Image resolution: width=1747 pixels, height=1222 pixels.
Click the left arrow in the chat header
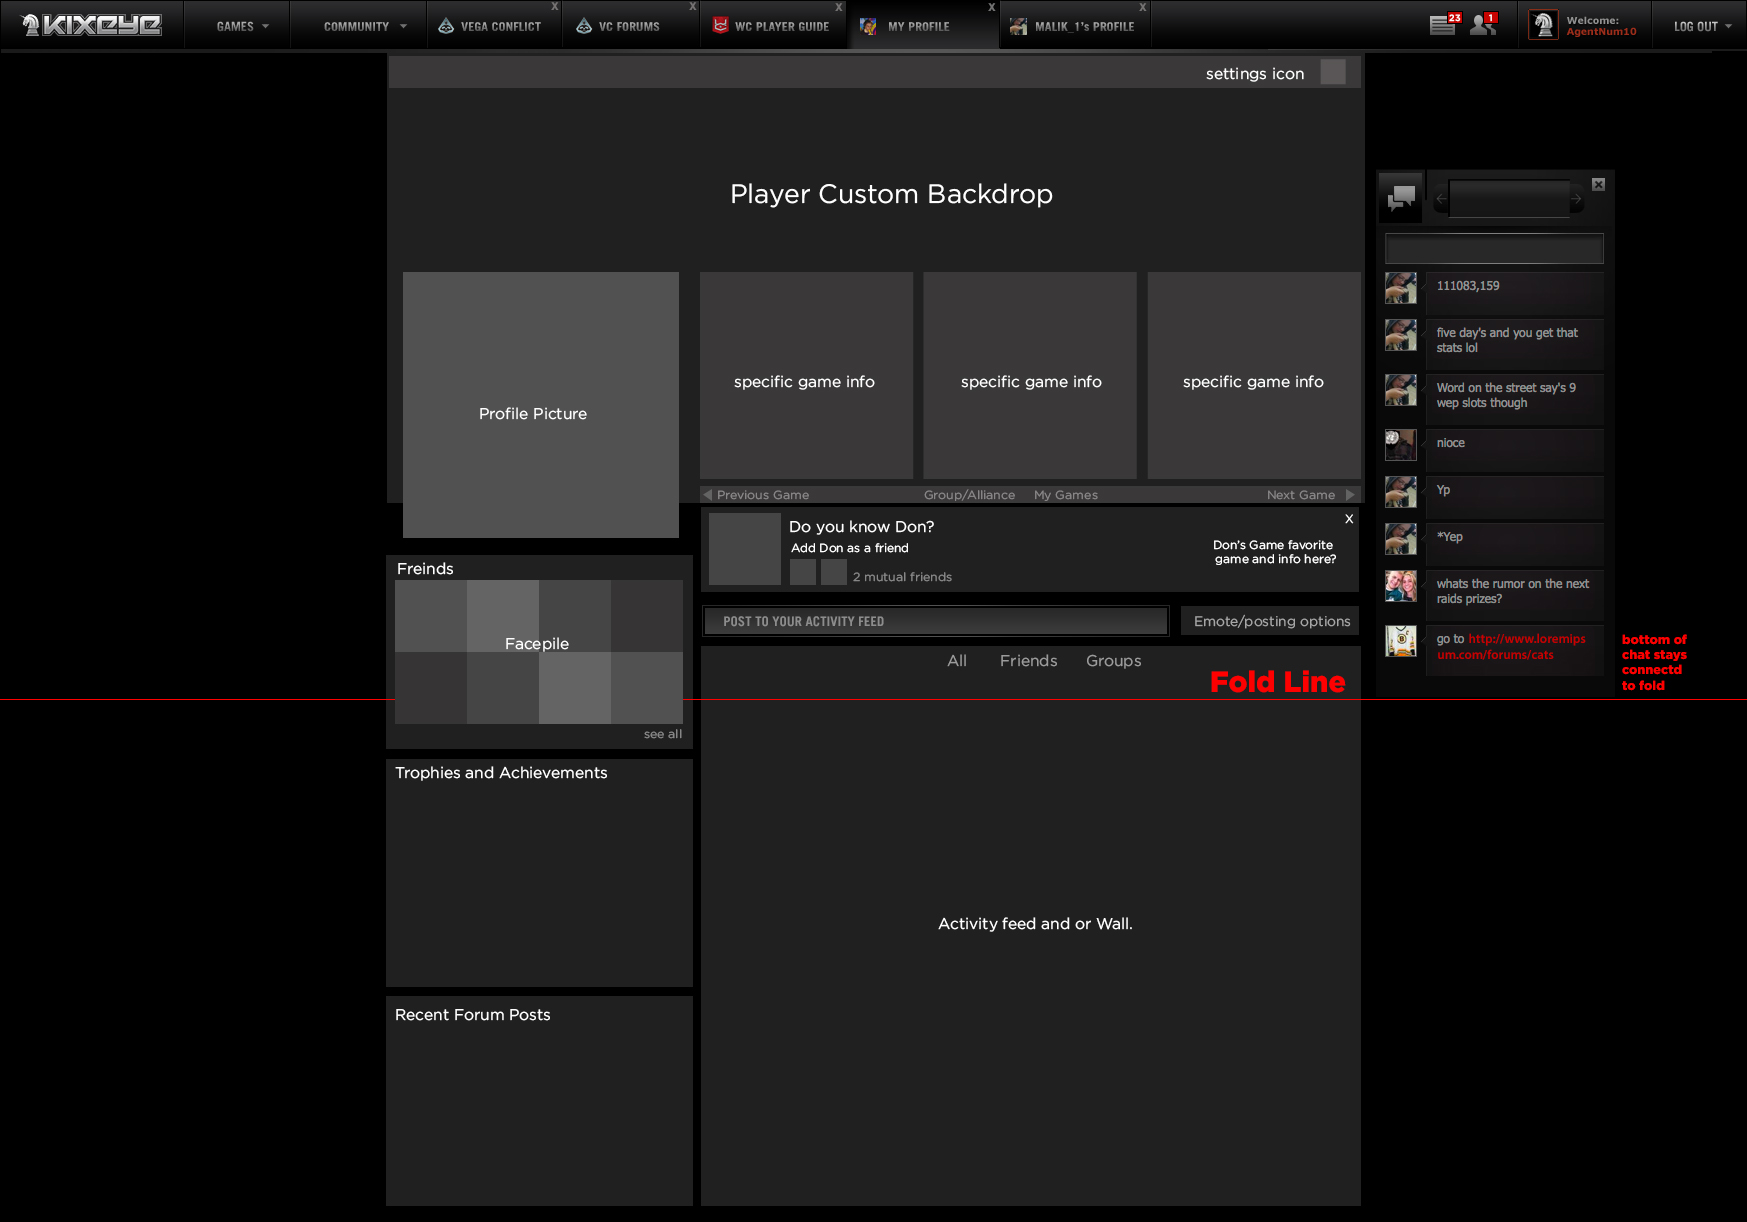coord(1441,199)
